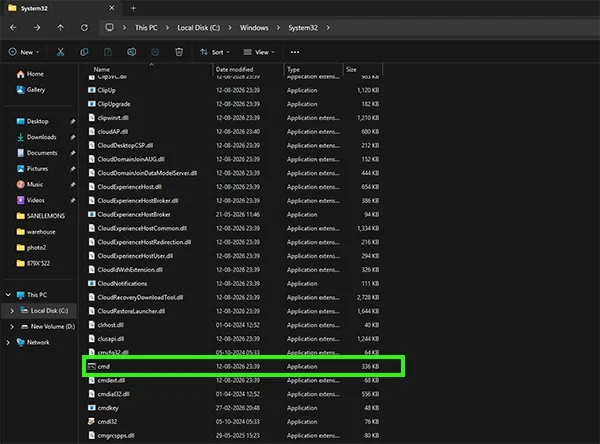This screenshot has width=600, height=444.
Task: Open the New dropdown
Action: pyautogui.click(x=24, y=52)
